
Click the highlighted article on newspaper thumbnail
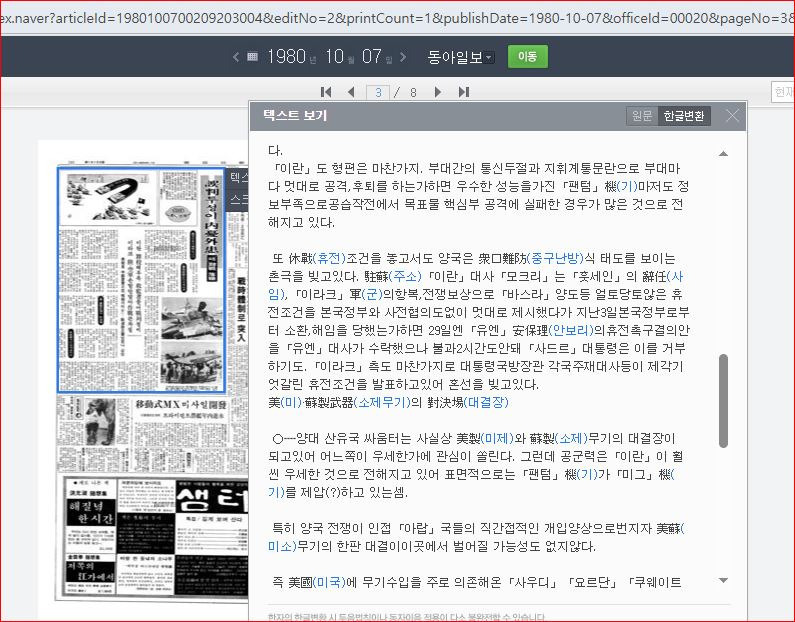point(141,280)
